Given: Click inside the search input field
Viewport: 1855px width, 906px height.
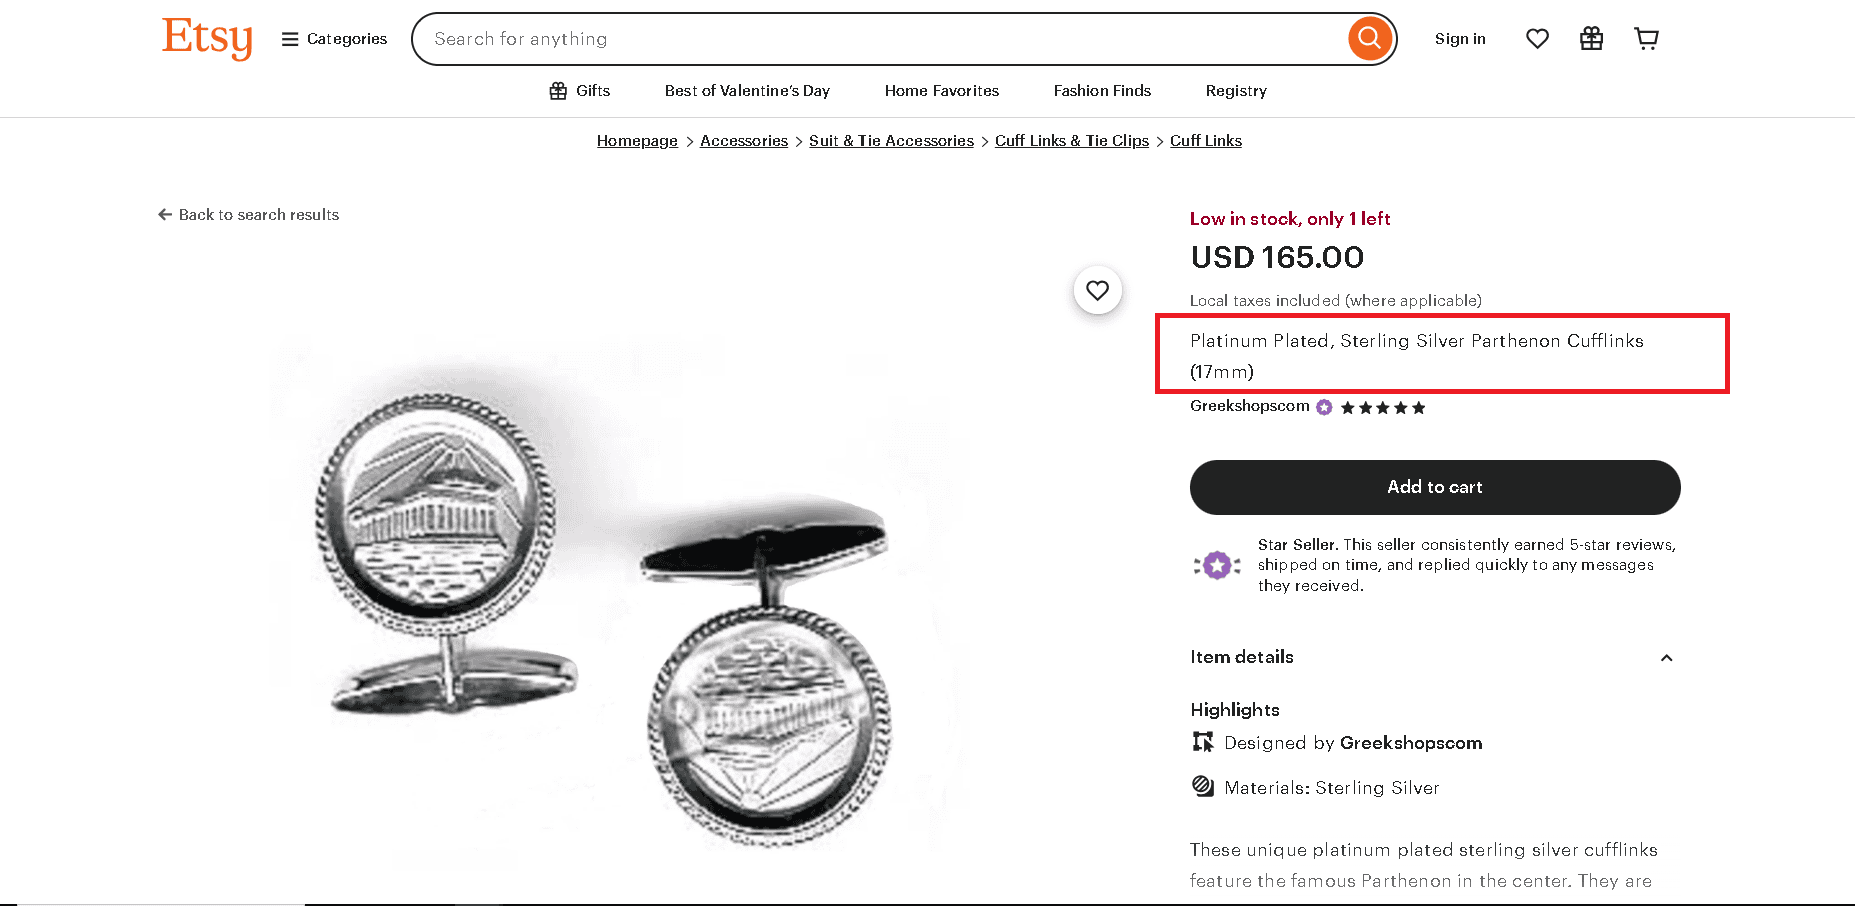Looking at the screenshot, I should pos(800,38).
